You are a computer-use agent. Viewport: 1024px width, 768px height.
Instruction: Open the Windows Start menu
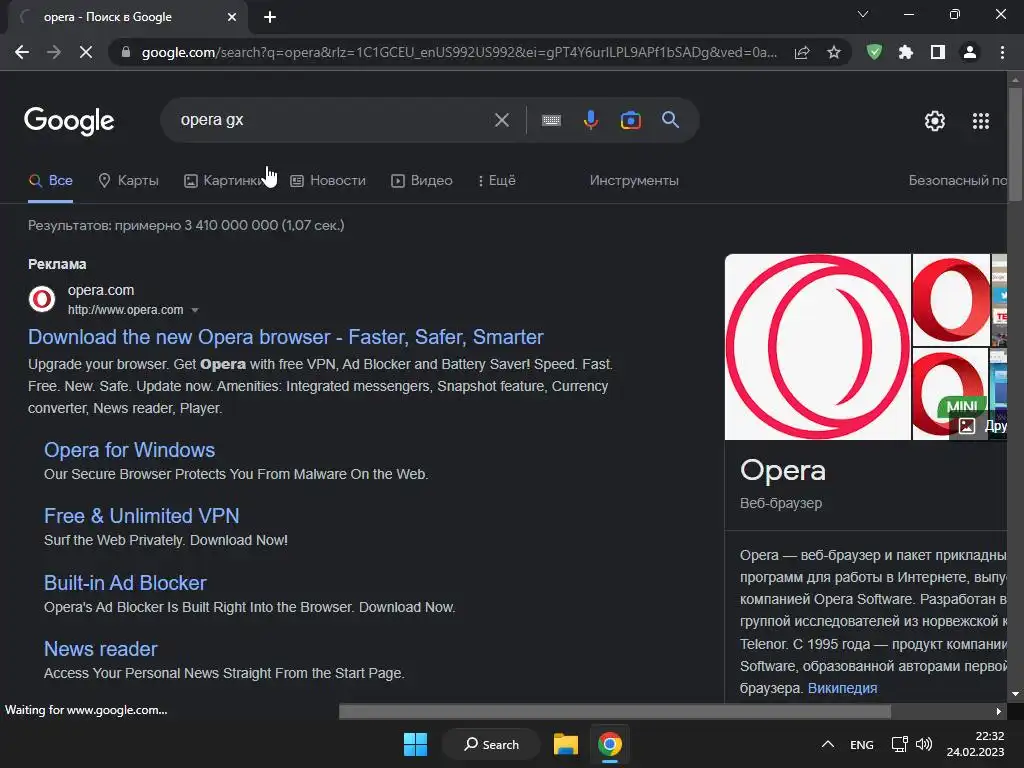pos(415,744)
